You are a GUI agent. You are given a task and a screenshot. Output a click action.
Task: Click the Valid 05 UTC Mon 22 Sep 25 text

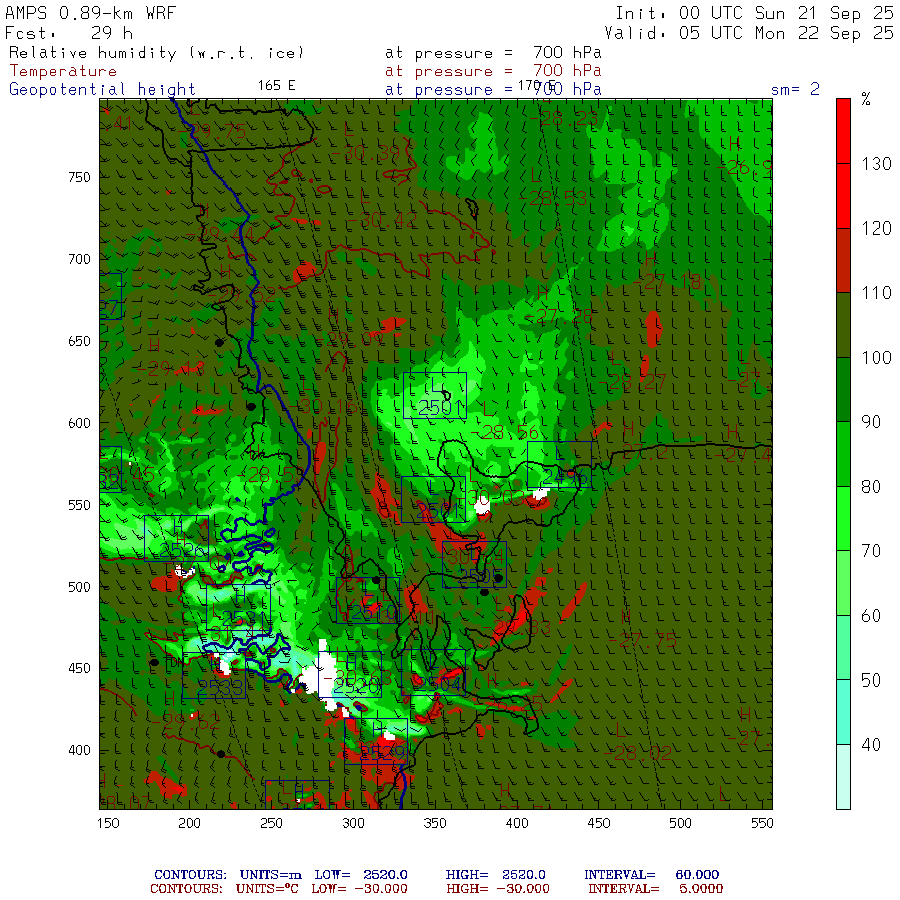point(748,33)
